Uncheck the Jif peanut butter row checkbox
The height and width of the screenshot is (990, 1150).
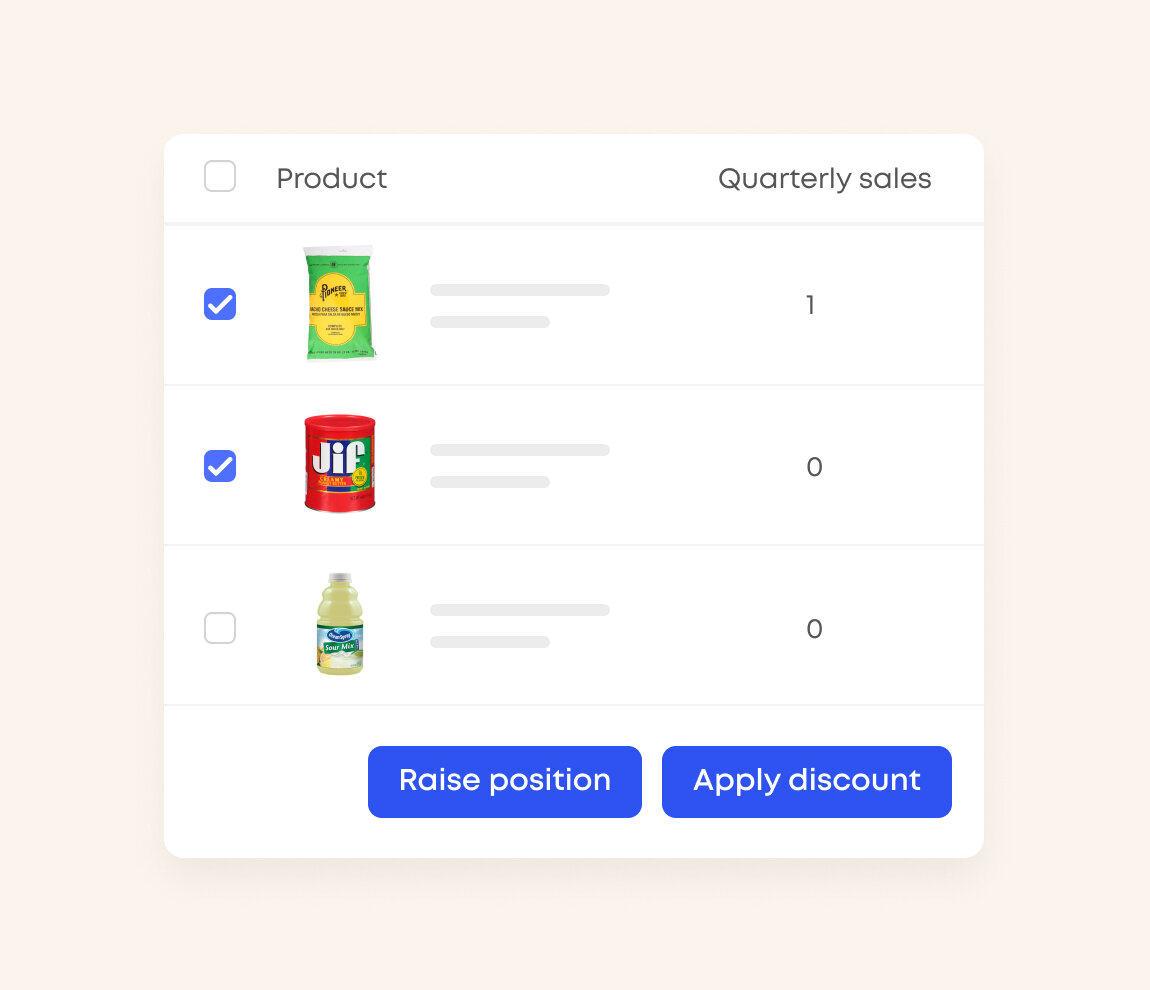[220, 466]
